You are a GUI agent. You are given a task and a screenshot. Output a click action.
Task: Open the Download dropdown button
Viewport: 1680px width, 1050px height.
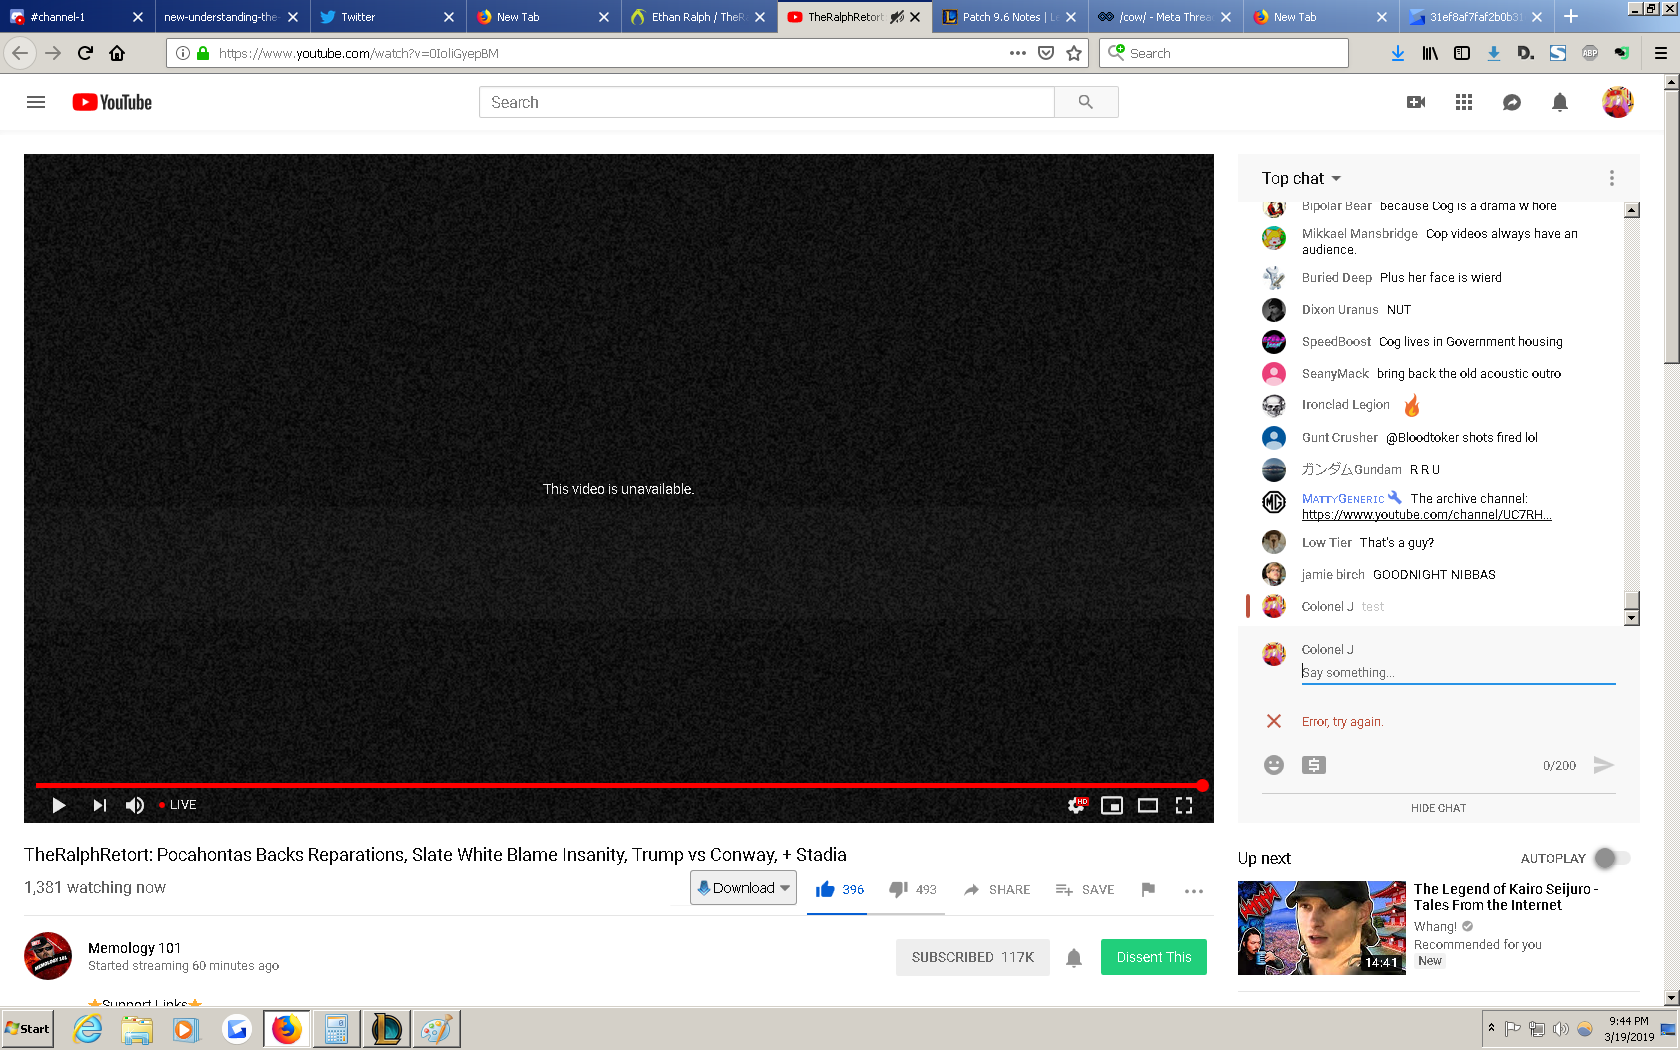[x=743, y=888]
